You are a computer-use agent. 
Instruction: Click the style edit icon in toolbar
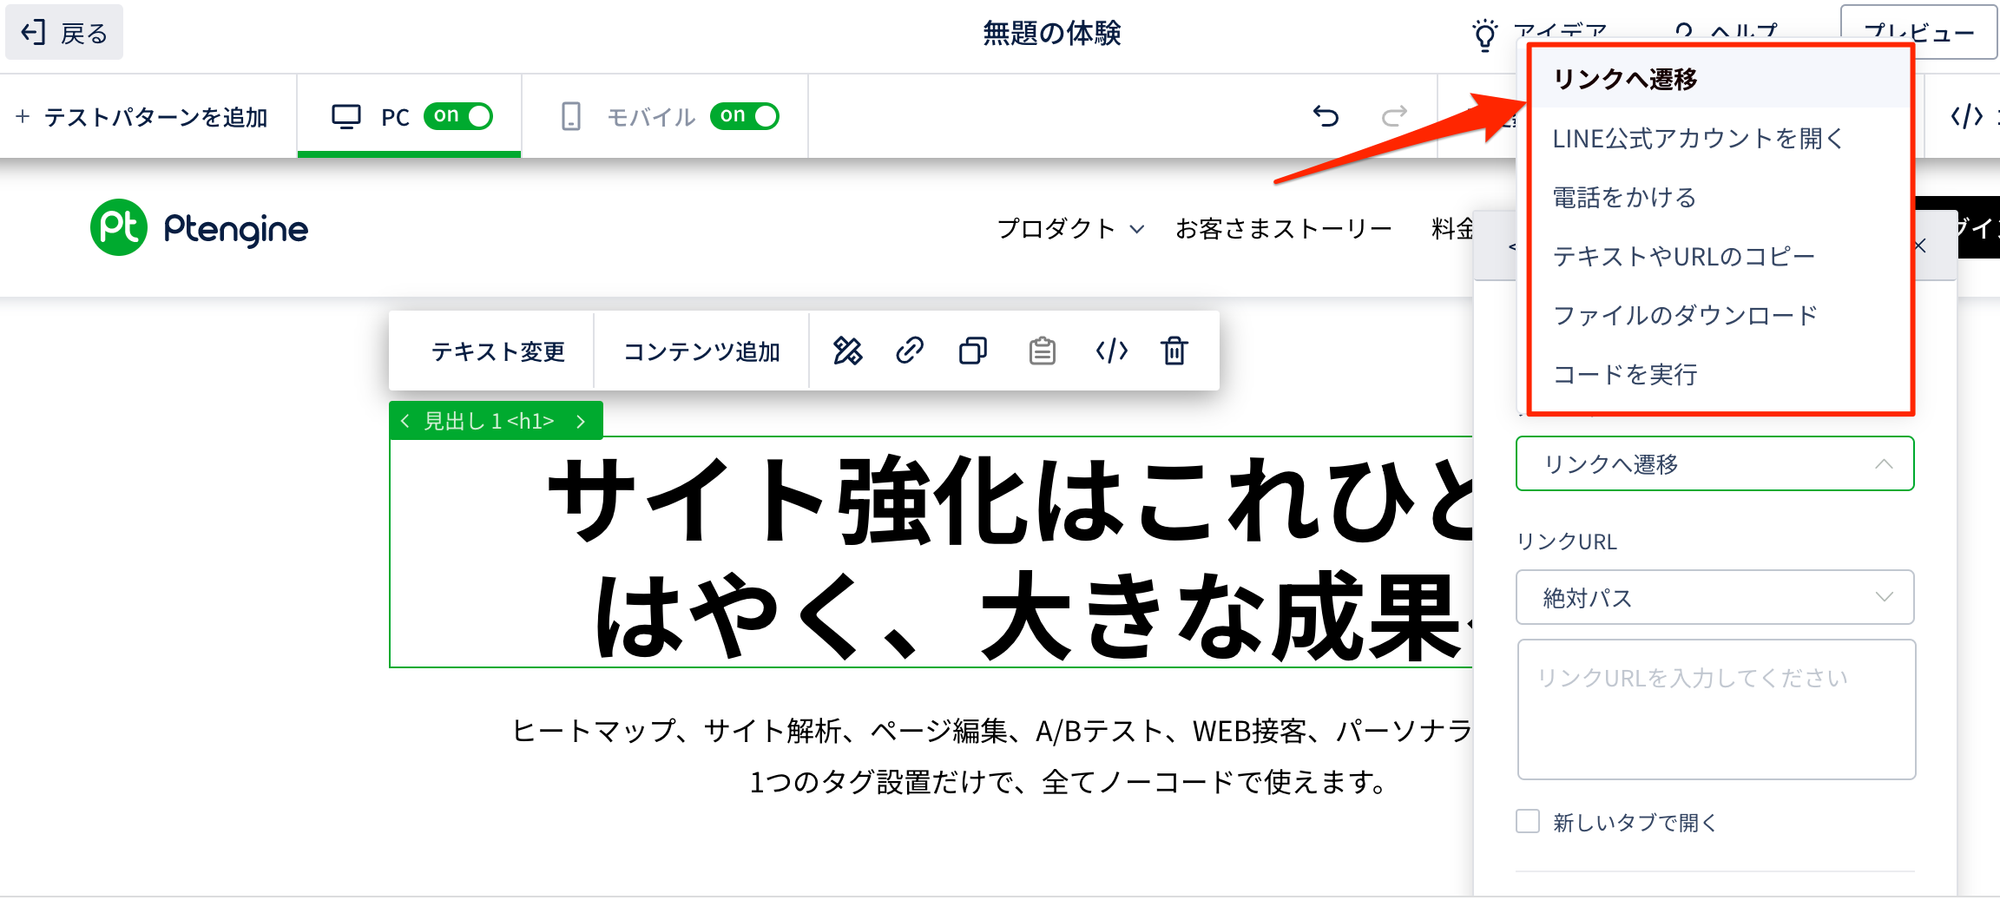[x=847, y=351]
